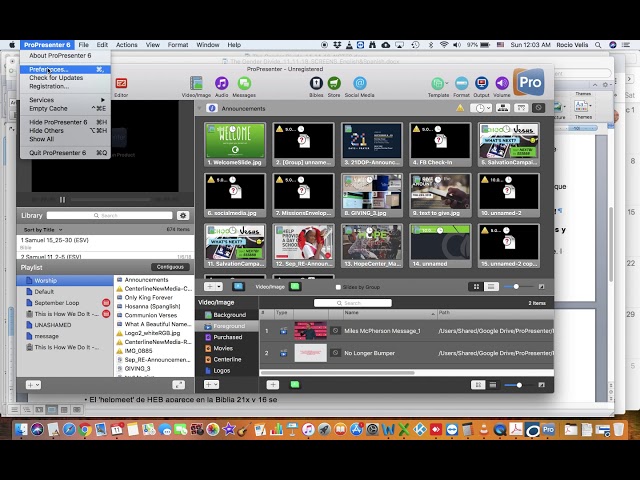This screenshot has height=480, width=640.
Task: Open the Messages toolbar icon
Action: 244,84
